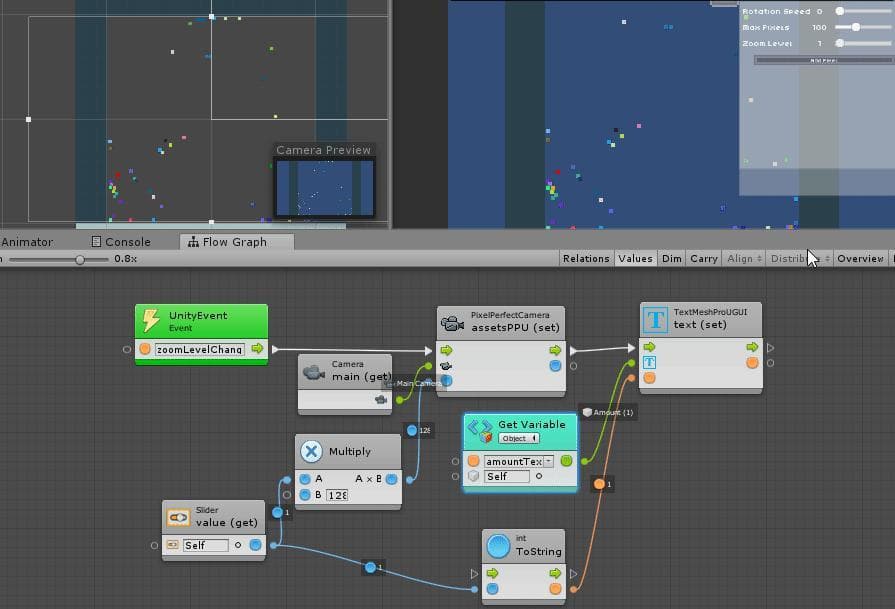Select the Flow Graph tab
Image resolution: width=895 pixels, height=609 pixels.
coord(236,242)
